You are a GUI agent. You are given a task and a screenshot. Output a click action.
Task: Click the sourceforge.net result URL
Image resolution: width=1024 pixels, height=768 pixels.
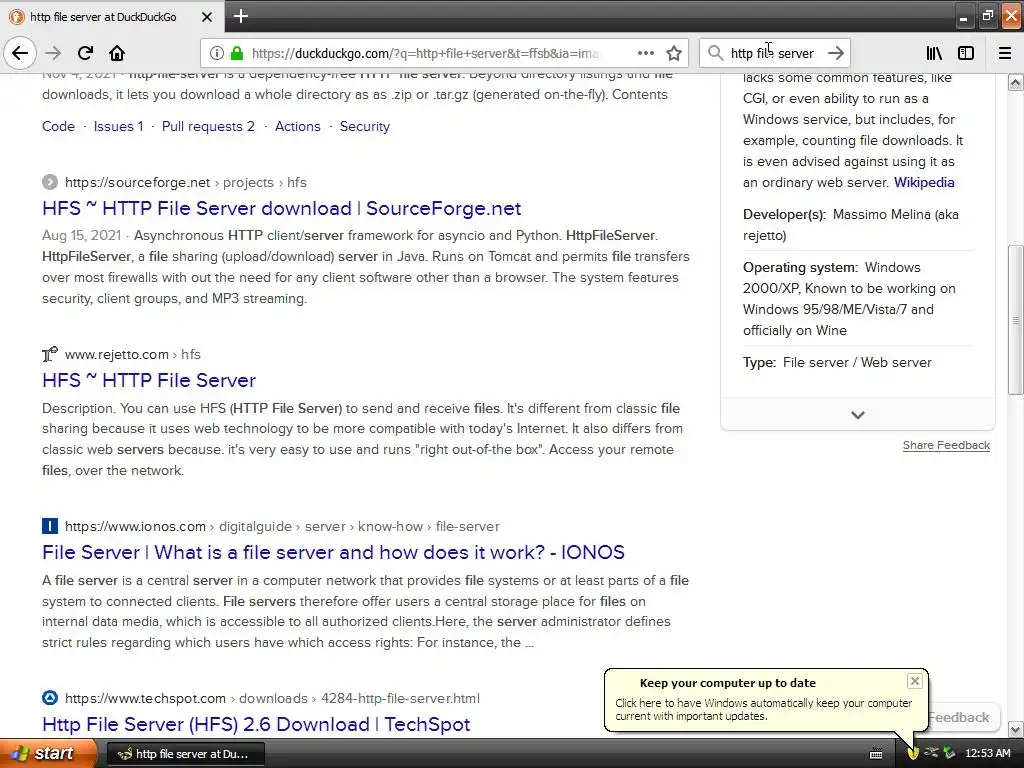[x=185, y=182]
